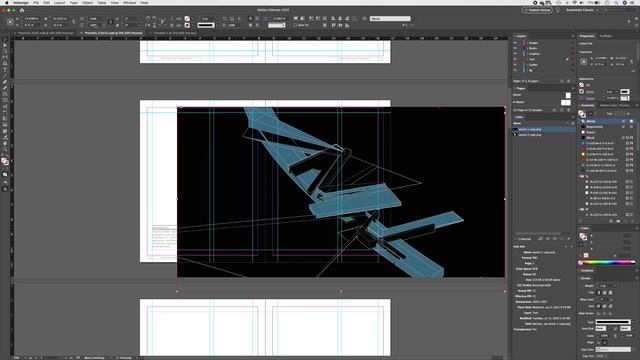
Task: Select the Hand tool
Action: (5, 143)
